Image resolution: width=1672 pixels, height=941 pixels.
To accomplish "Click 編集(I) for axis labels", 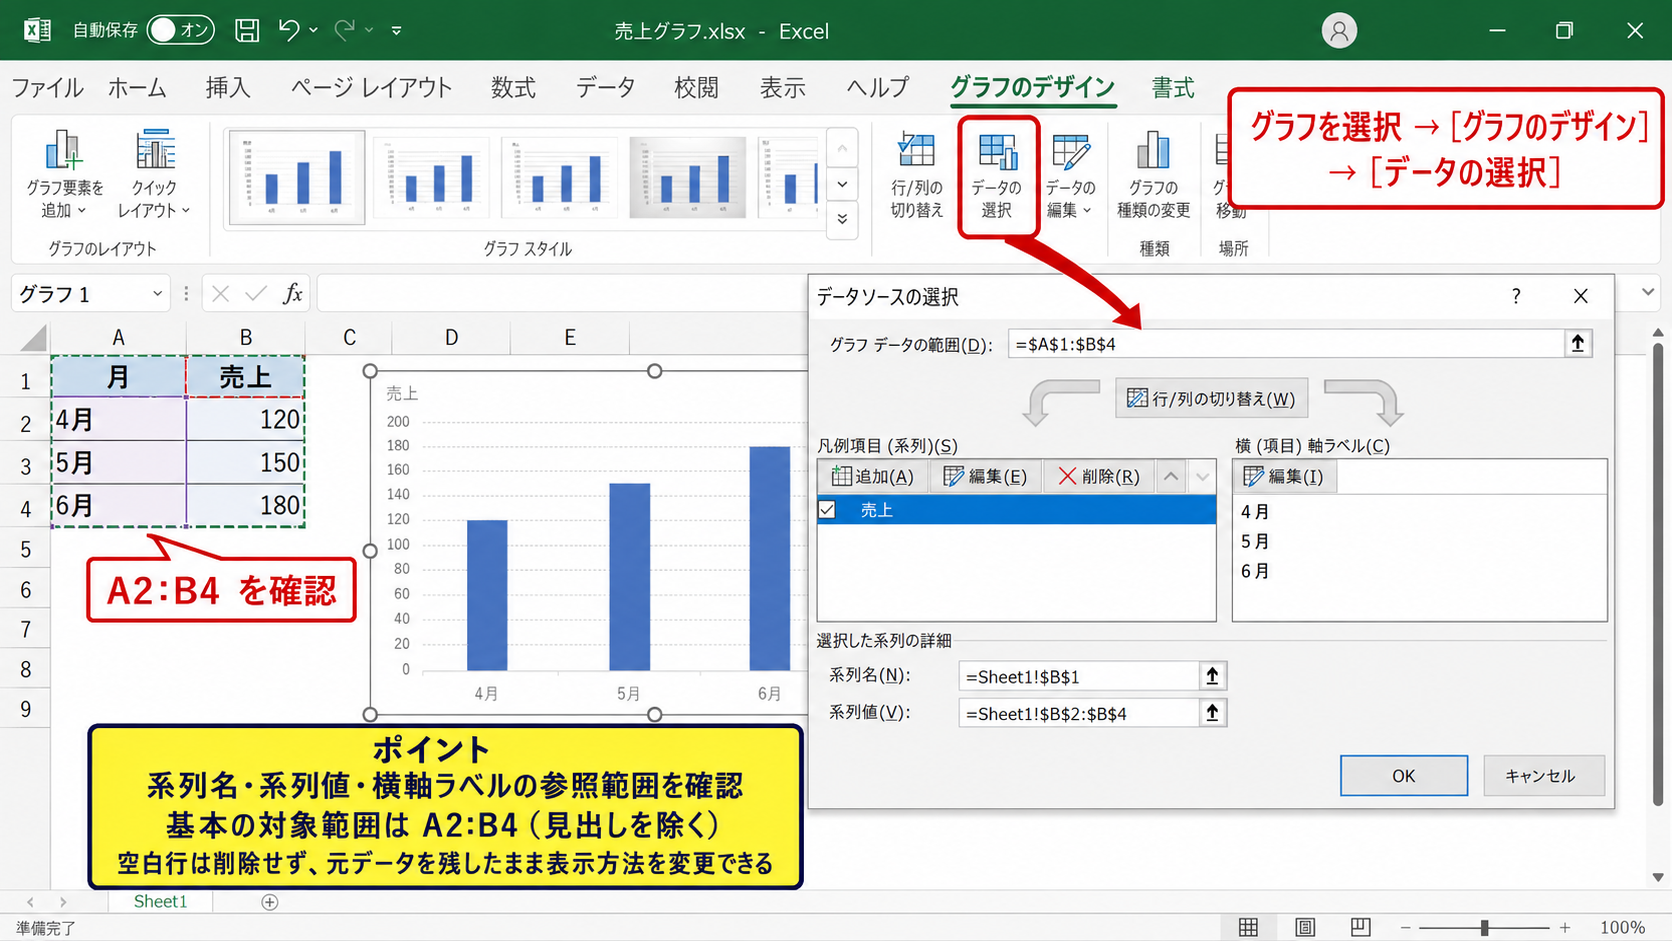I will [1285, 476].
